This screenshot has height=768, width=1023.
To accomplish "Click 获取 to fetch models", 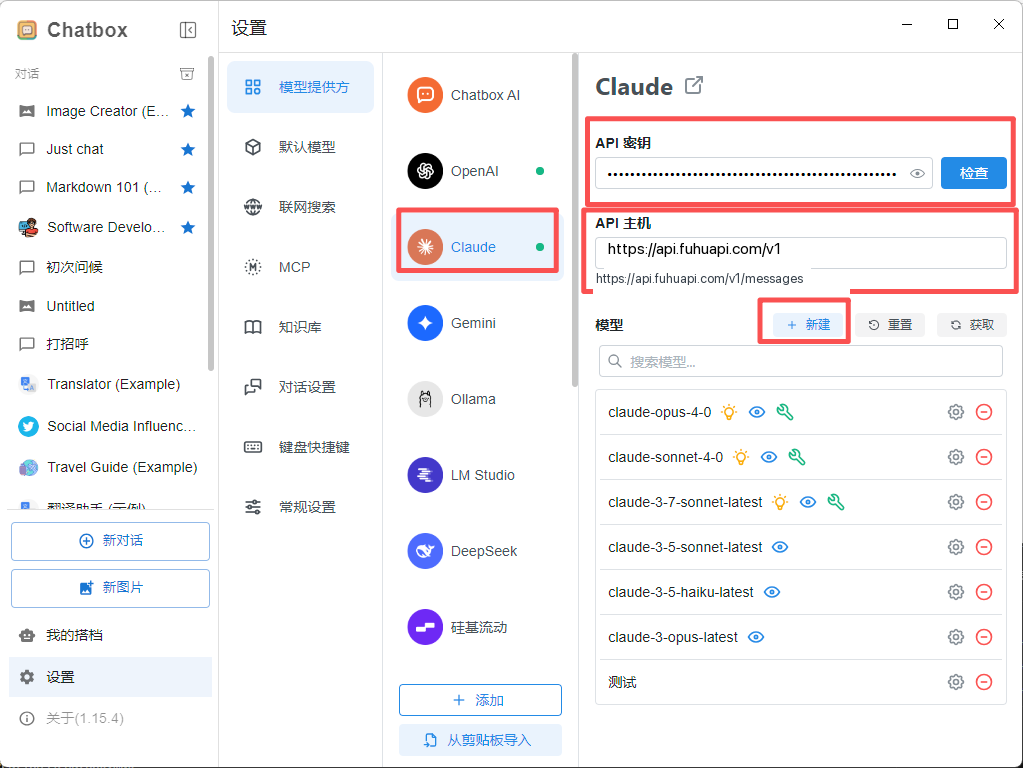I will pyautogui.click(x=972, y=325).
